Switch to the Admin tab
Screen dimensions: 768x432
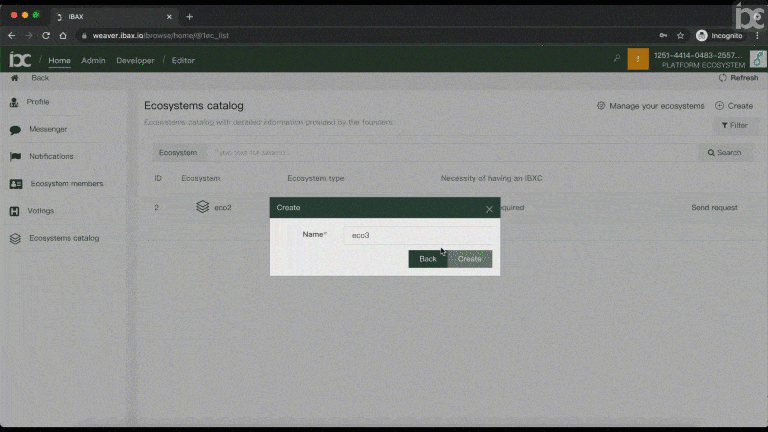(93, 60)
